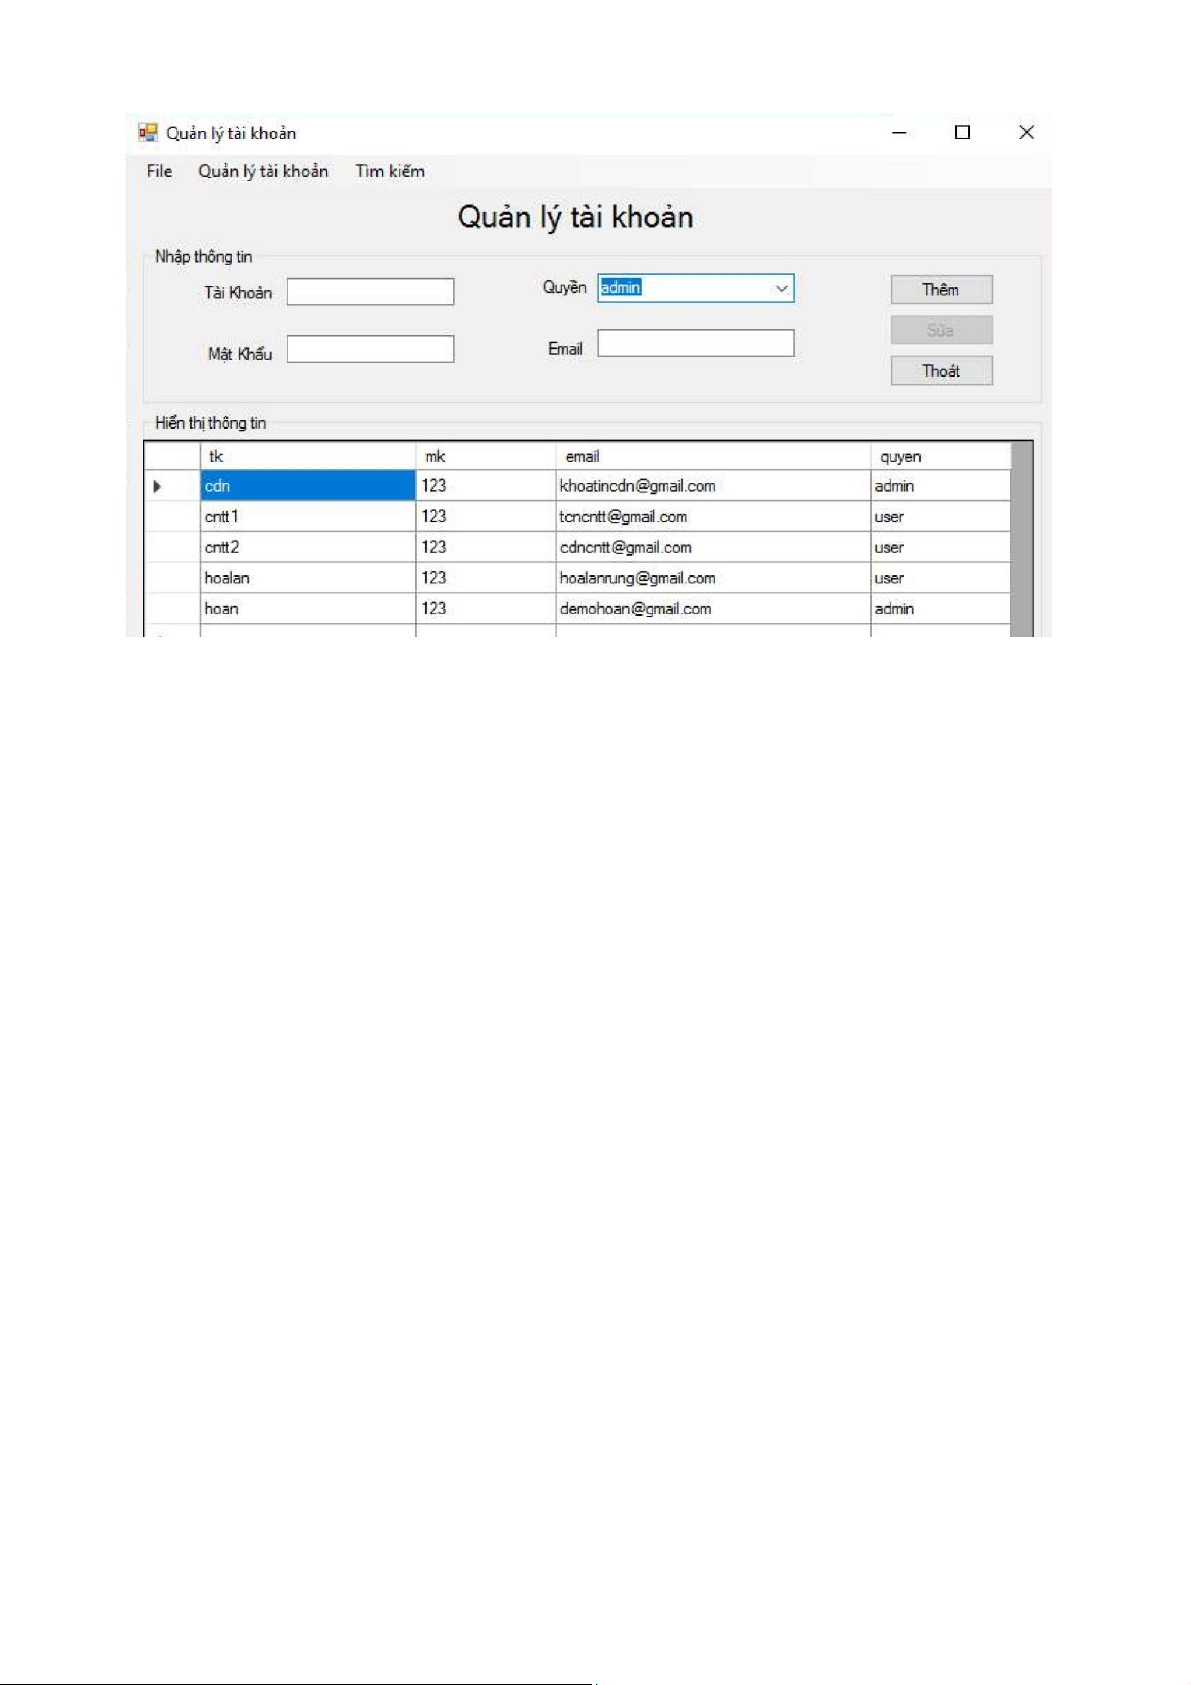Image resolution: width=1191 pixels, height=1685 pixels.
Task: Click the Sửa button
Action: coord(941,330)
